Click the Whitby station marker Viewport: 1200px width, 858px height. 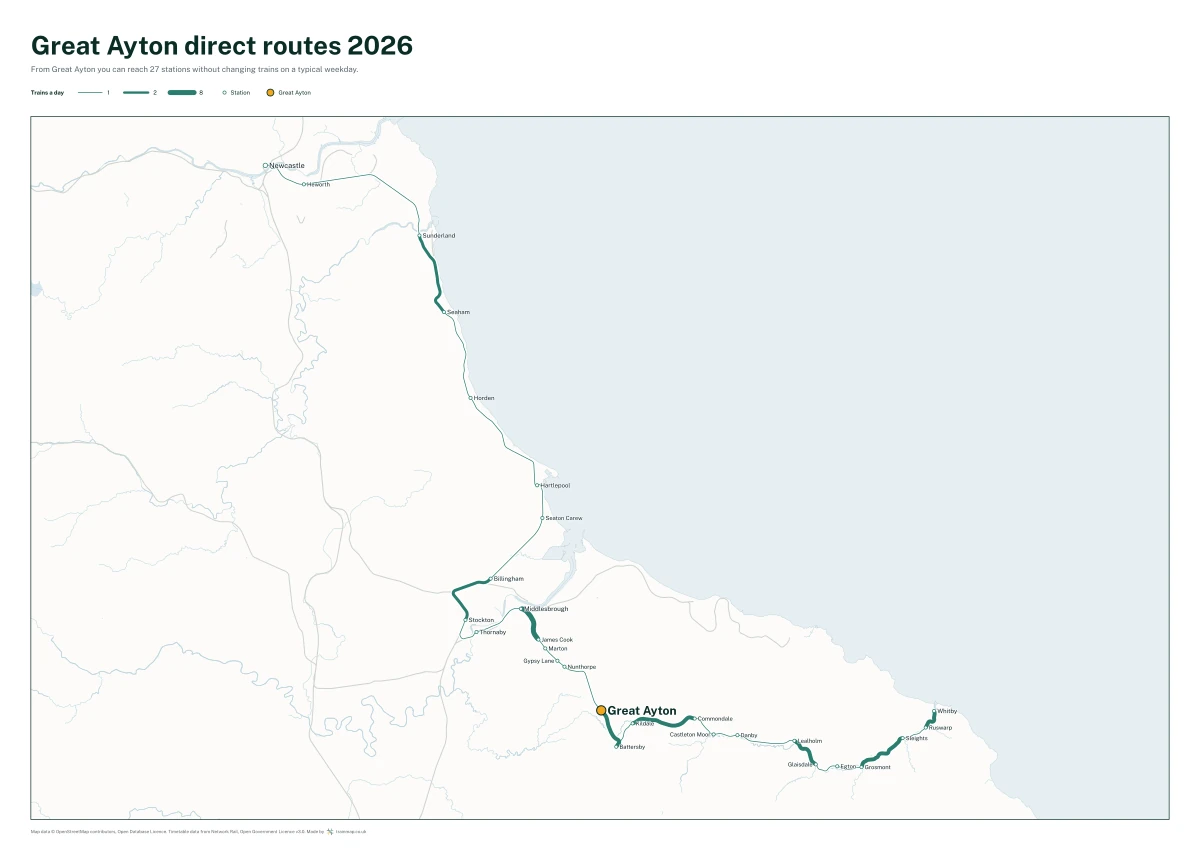934,711
